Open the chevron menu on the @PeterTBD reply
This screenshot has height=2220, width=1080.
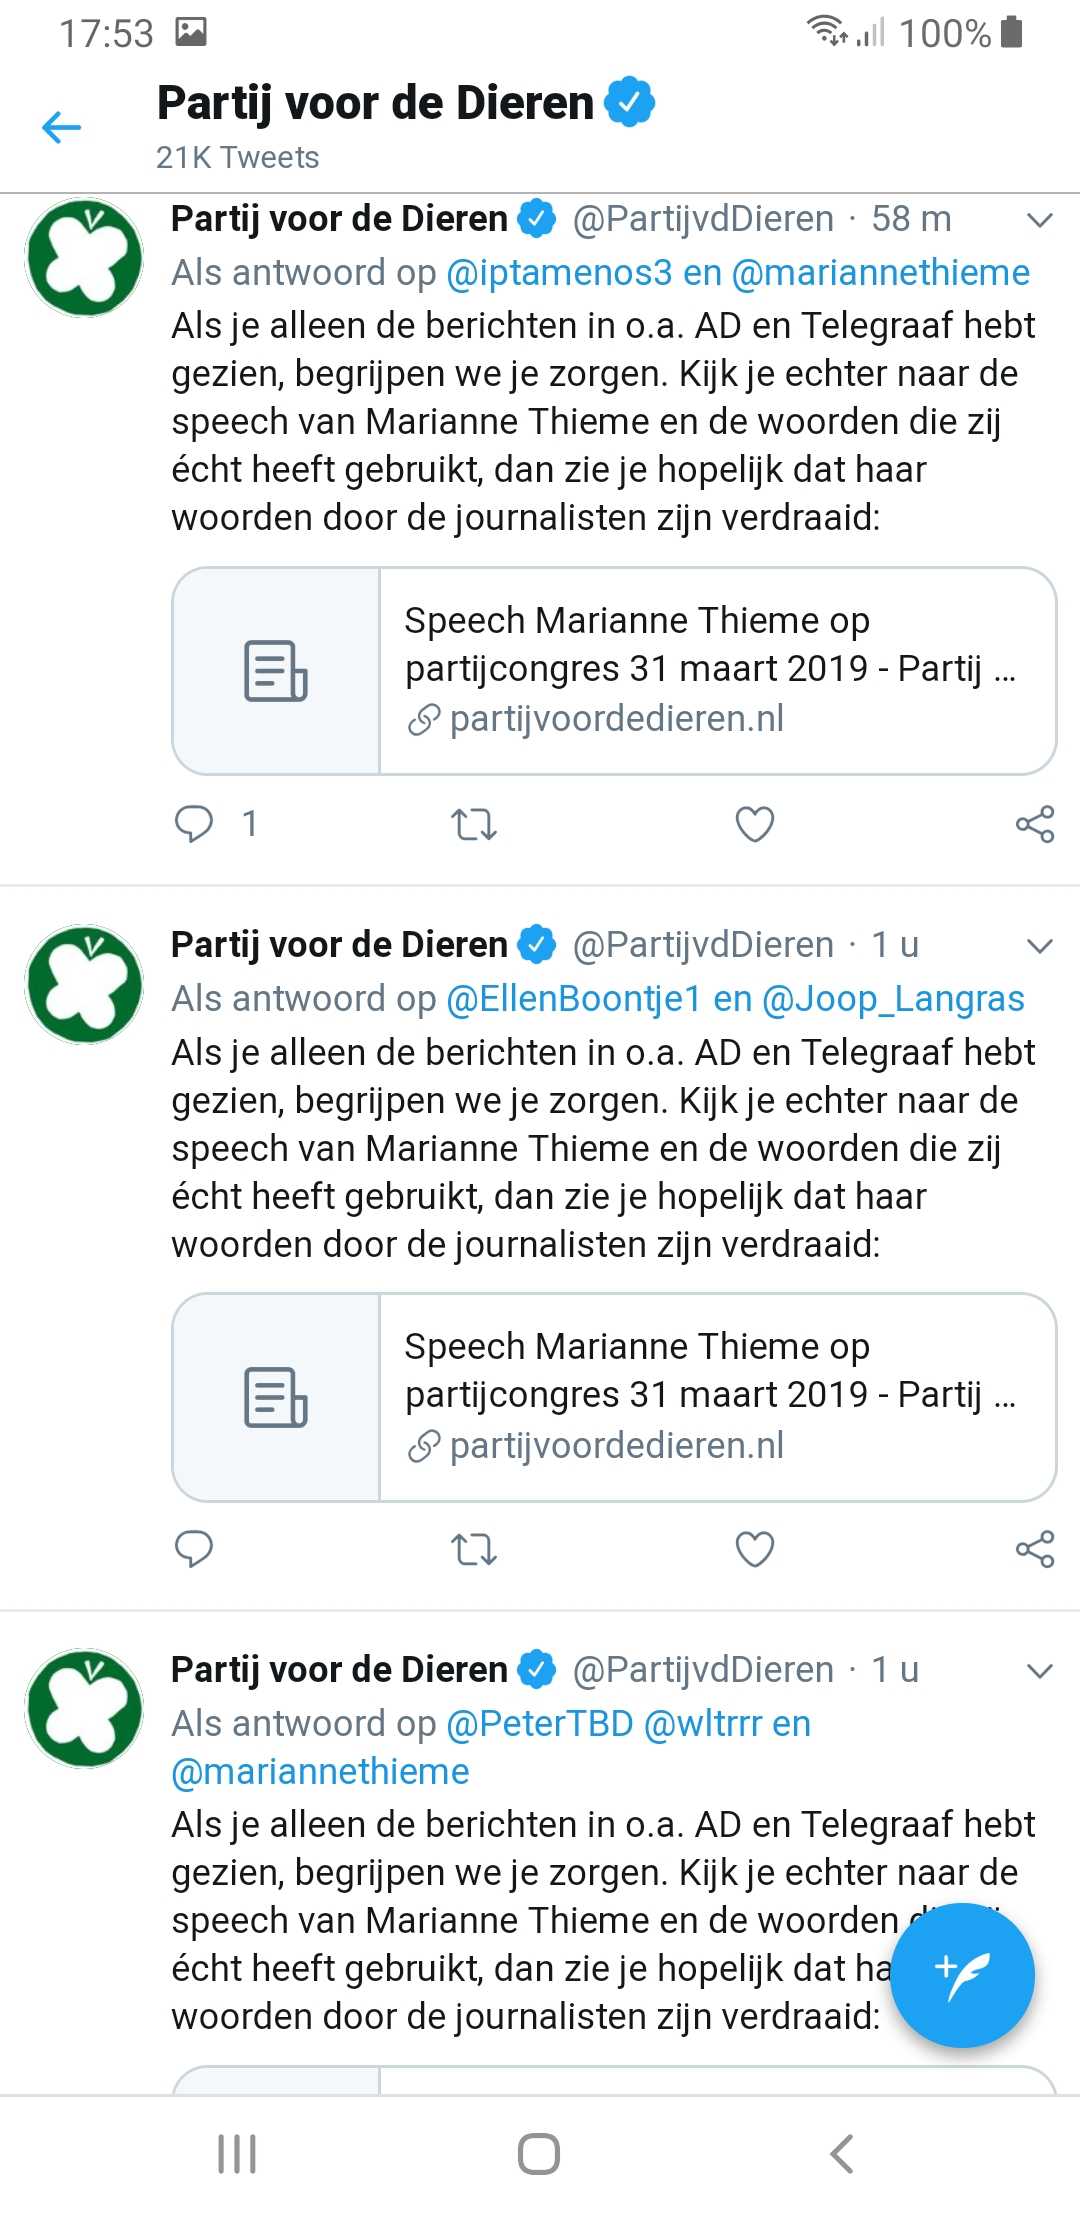1040,1671
